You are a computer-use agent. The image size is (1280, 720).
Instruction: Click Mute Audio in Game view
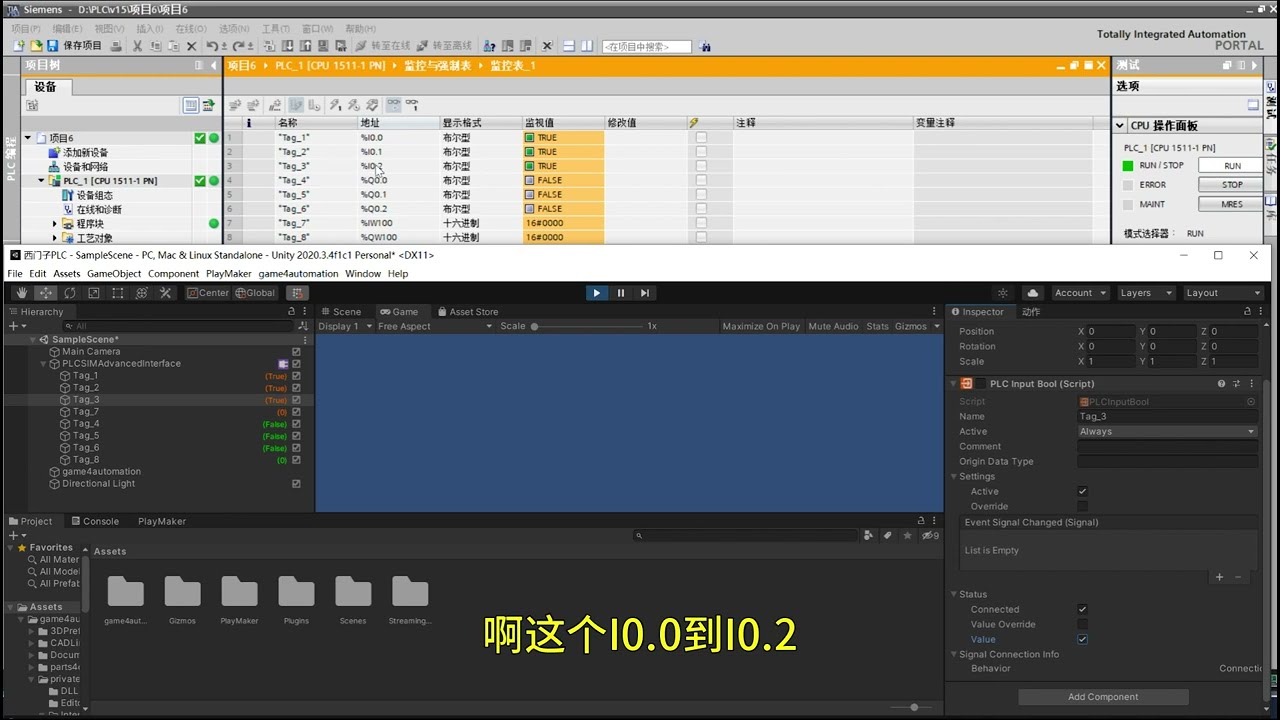[833, 327]
